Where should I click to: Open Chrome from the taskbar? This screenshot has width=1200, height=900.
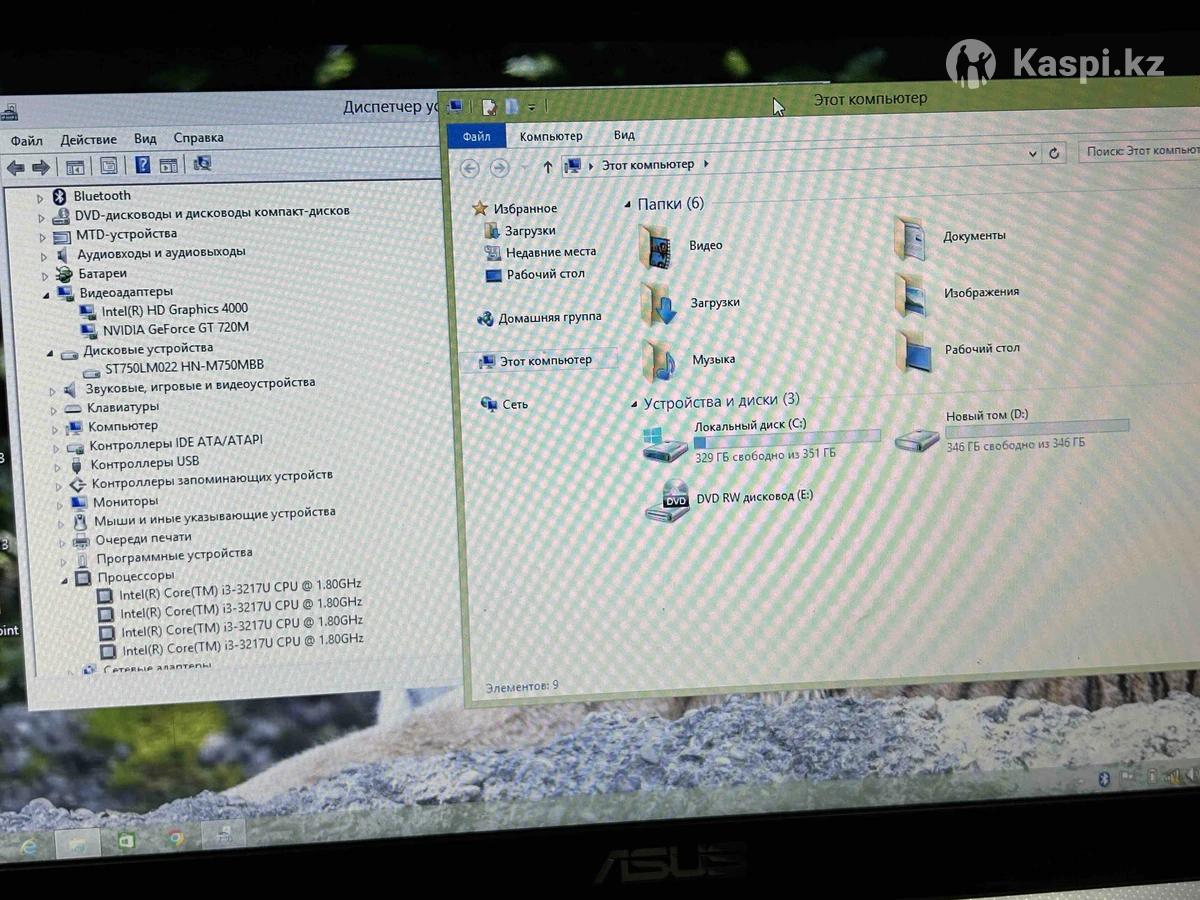176,839
